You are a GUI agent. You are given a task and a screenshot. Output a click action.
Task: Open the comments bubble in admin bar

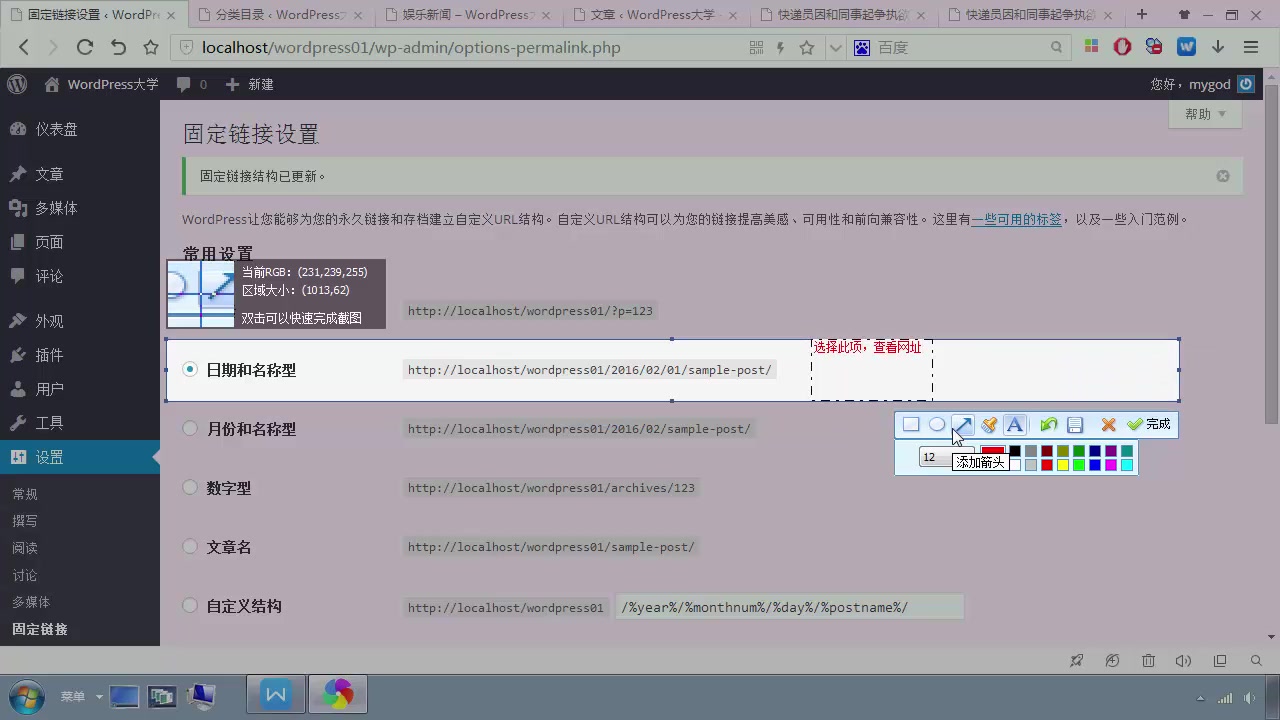pyautogui.click(x=191, y=84)
